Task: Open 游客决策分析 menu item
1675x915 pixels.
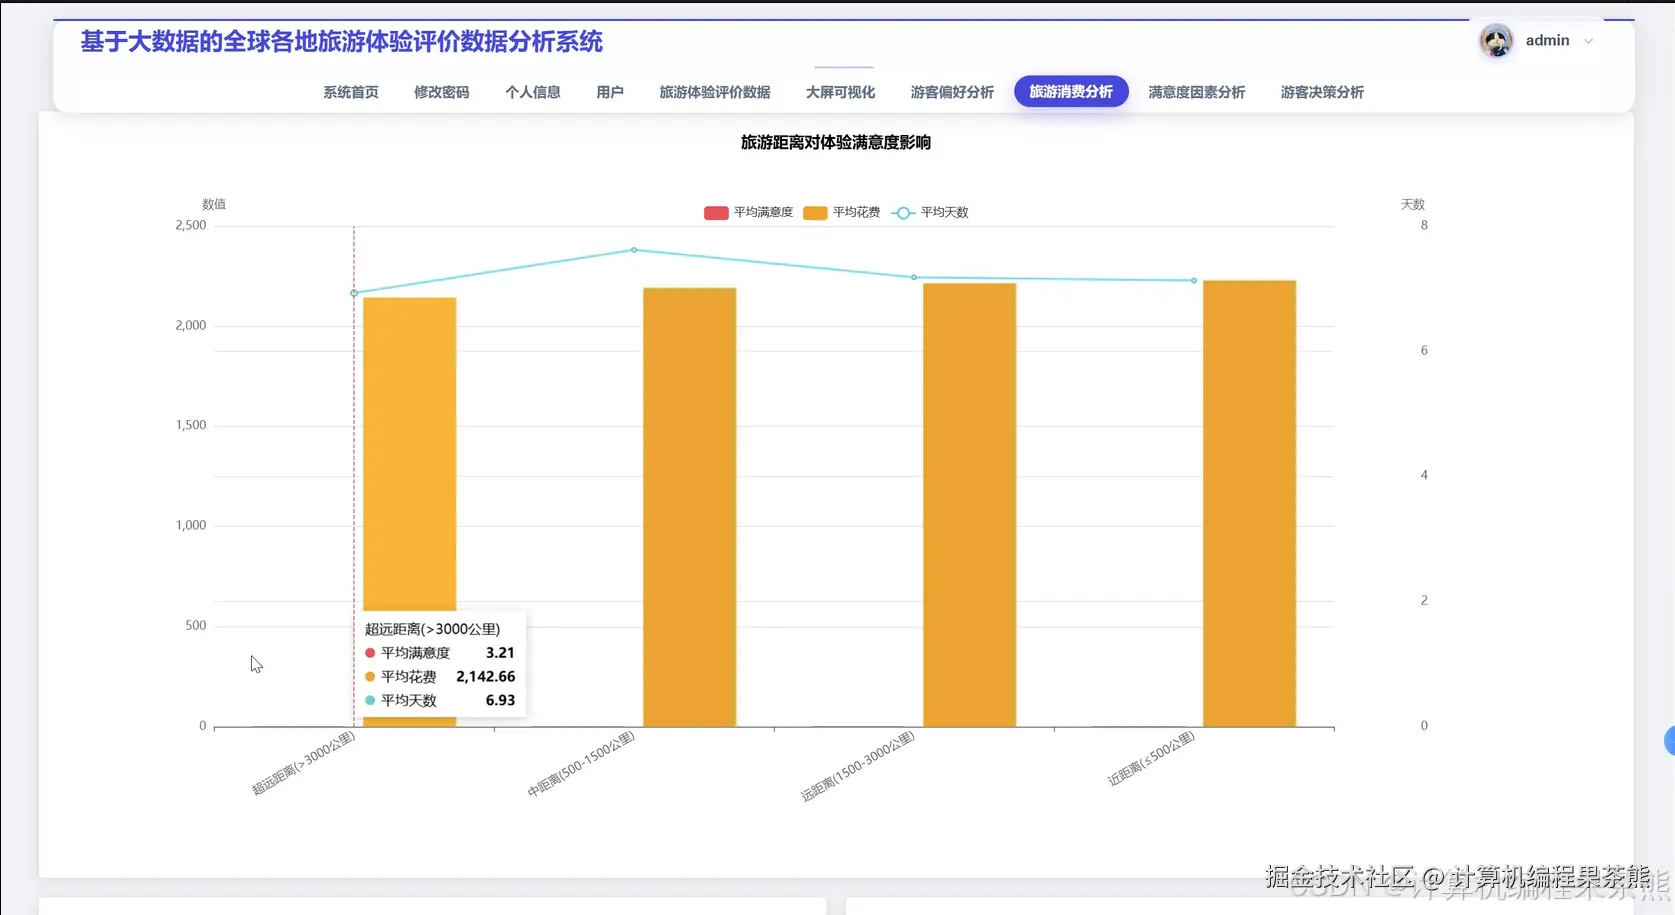Action: tap(1322, 92)
